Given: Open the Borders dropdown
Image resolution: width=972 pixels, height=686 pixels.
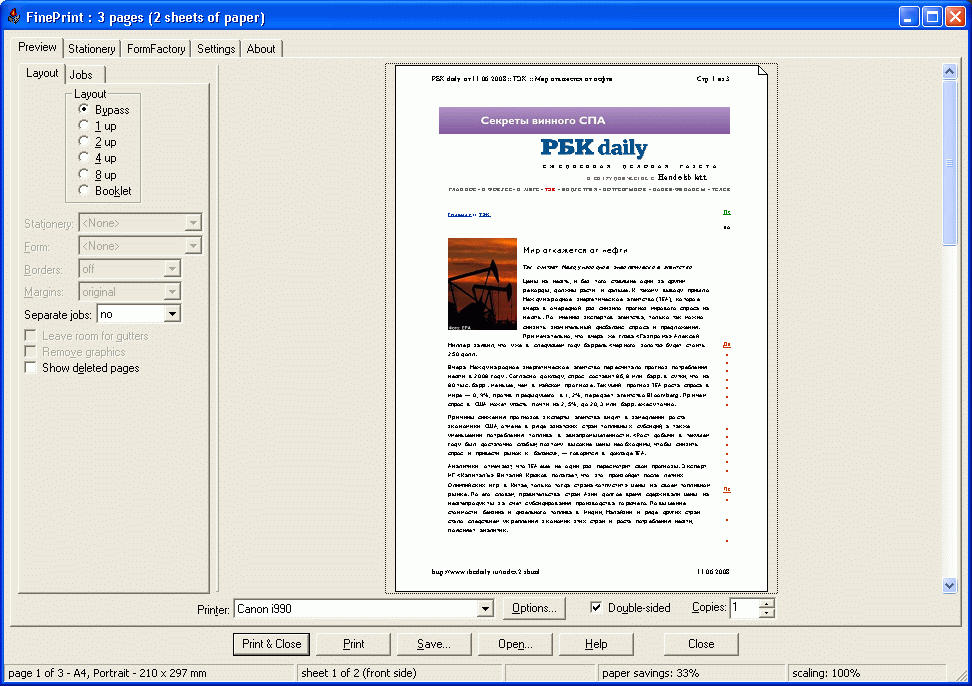Looking at the screenshot, I should pyautogui.click(x=173, y=268).
